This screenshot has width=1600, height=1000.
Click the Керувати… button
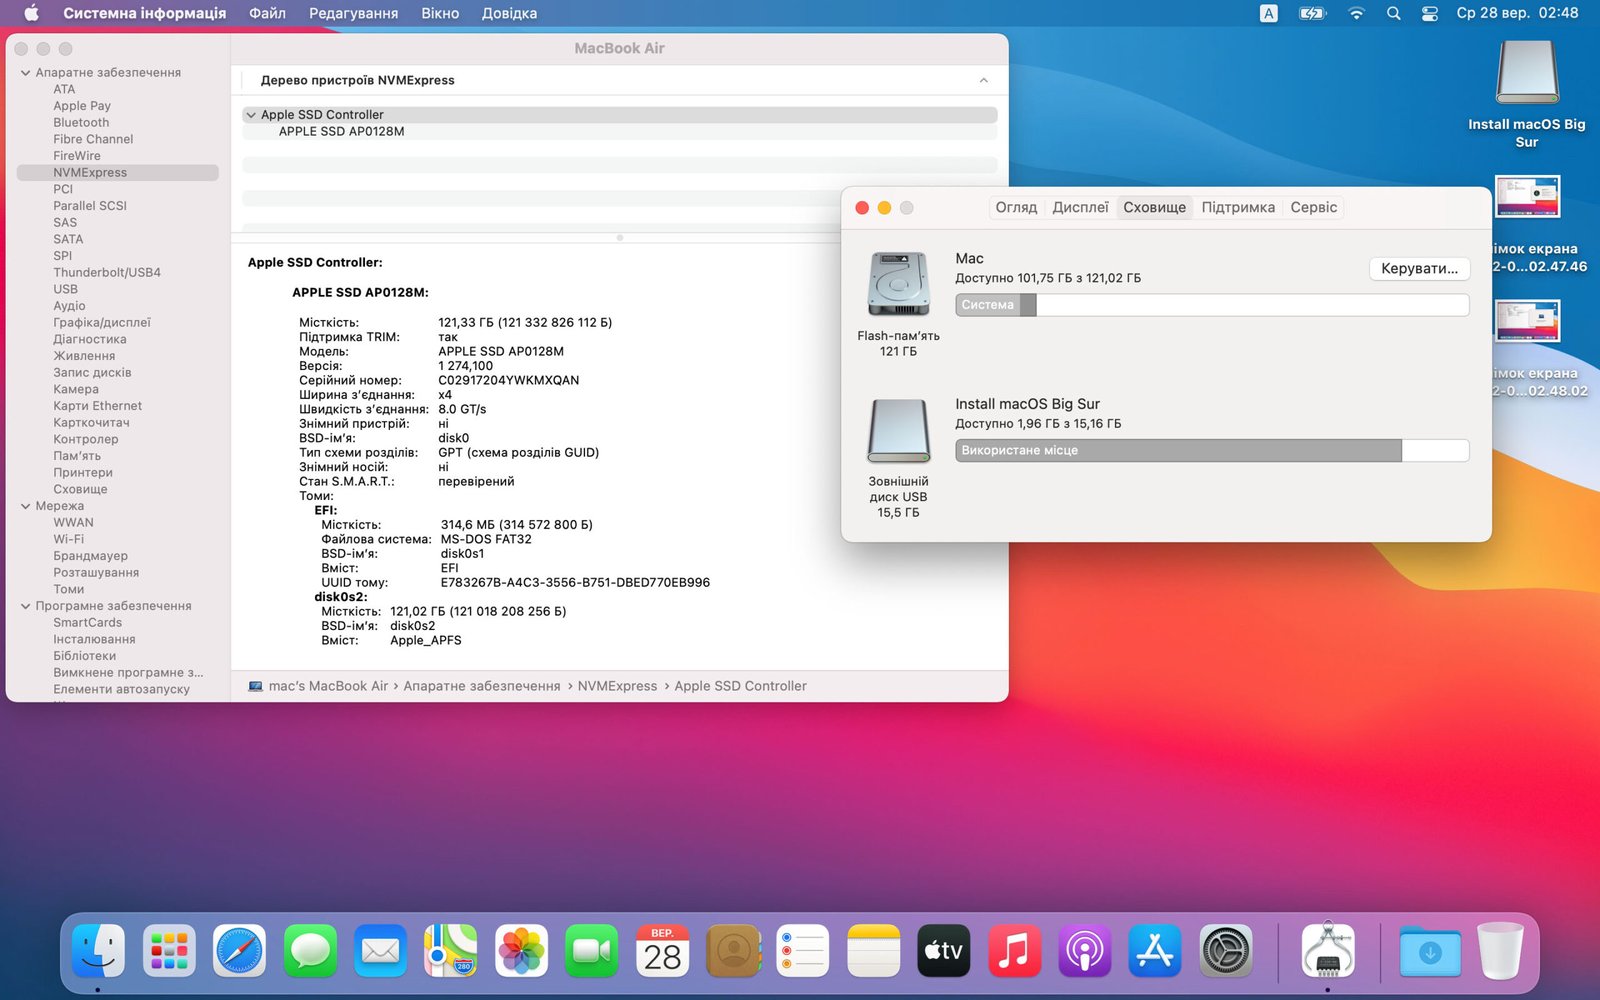pyautogui.click(x=1419, y=268)
